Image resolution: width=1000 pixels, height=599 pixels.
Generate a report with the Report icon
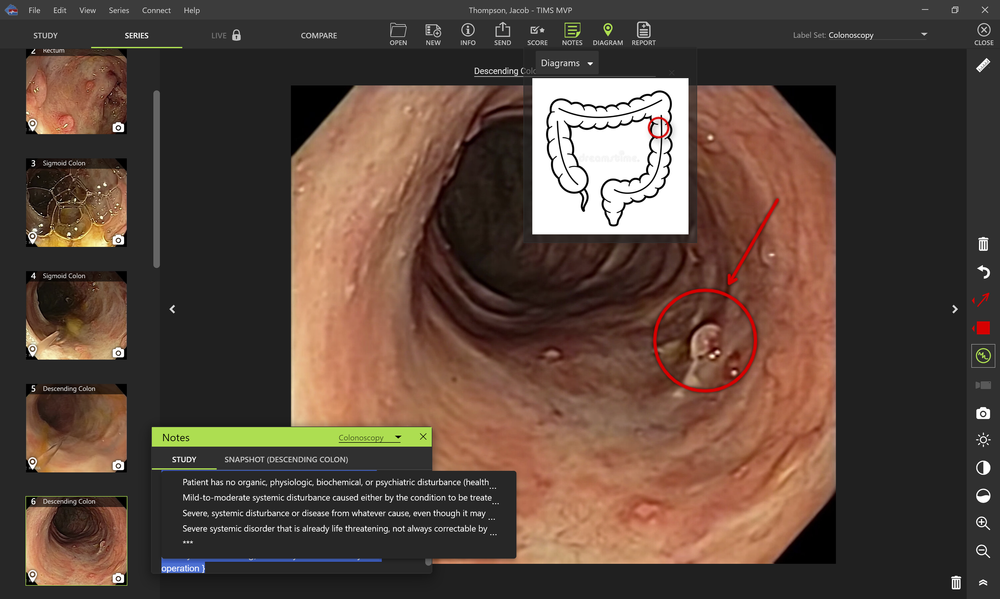(643, 33)
